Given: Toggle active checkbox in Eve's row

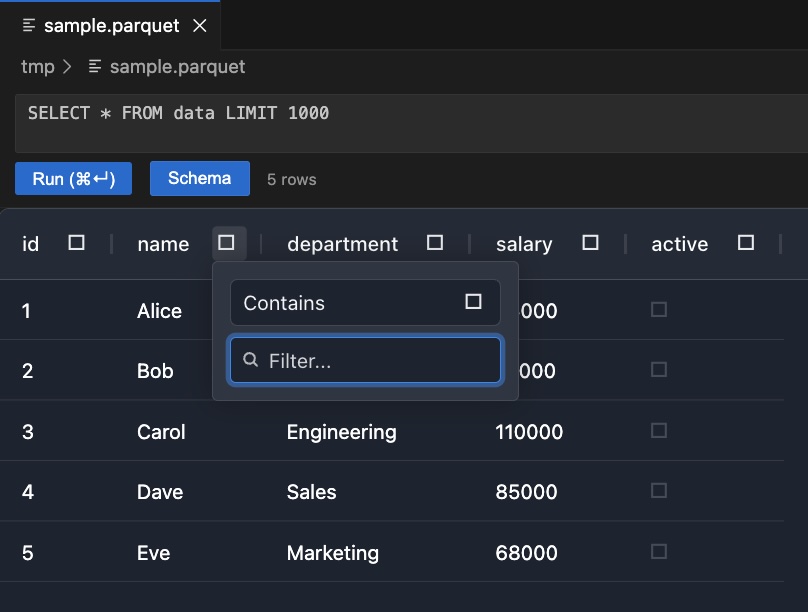Looking at the screenshot, I should click(659, 551).
